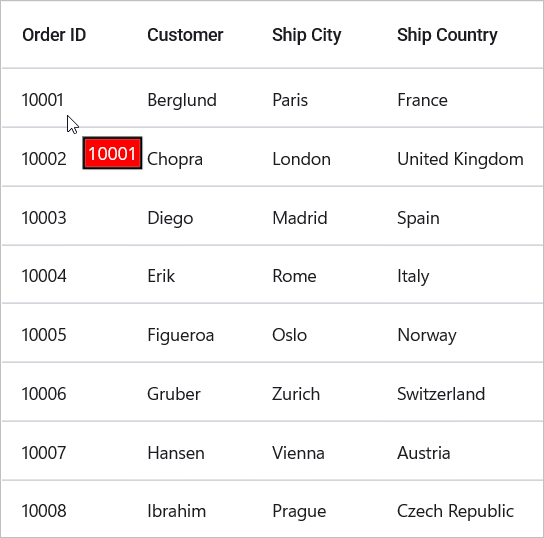Click order 10007 cell
Image resolution: width=544 pixels, height=538 pixels.
point(44,453)
